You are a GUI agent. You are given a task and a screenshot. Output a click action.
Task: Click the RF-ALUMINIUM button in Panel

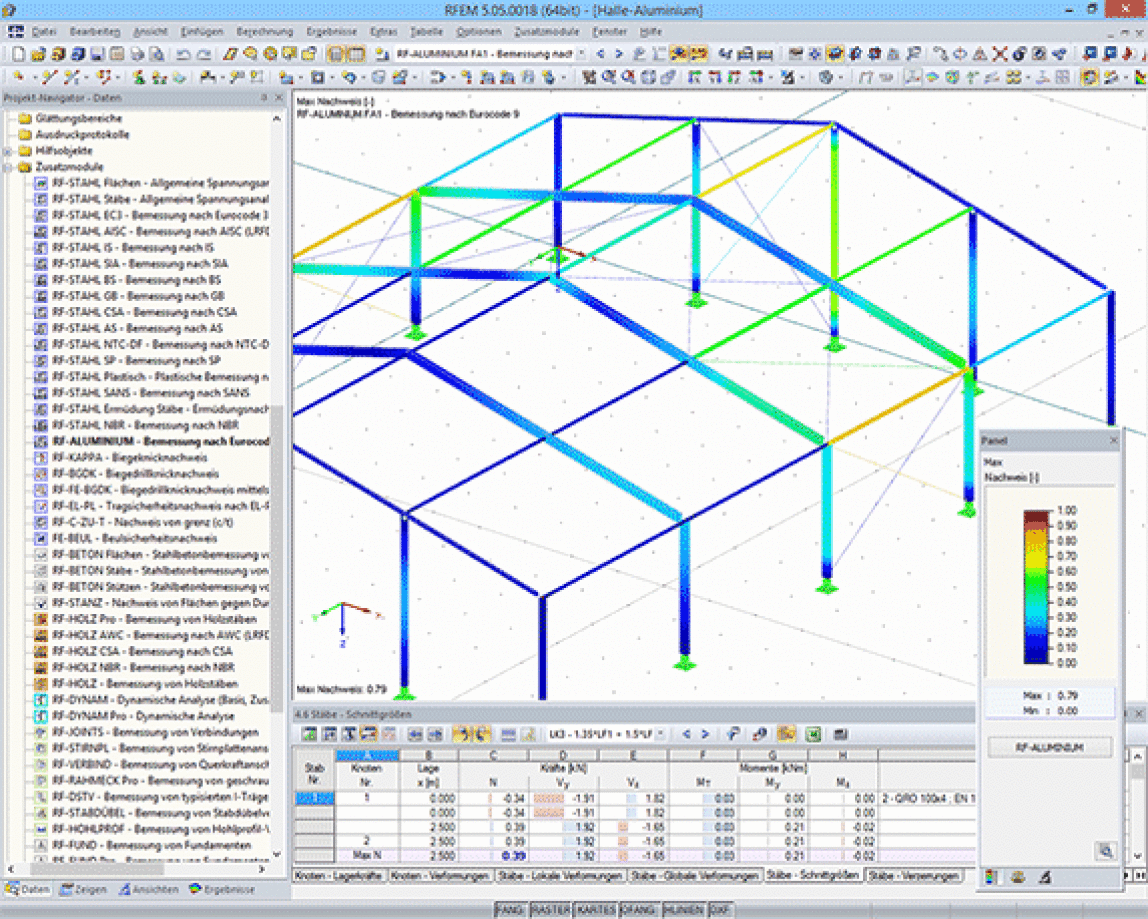[1050, 748]
